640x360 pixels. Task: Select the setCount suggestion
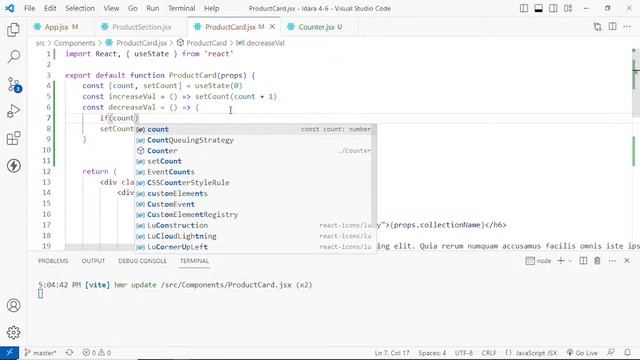click(253, 161)
